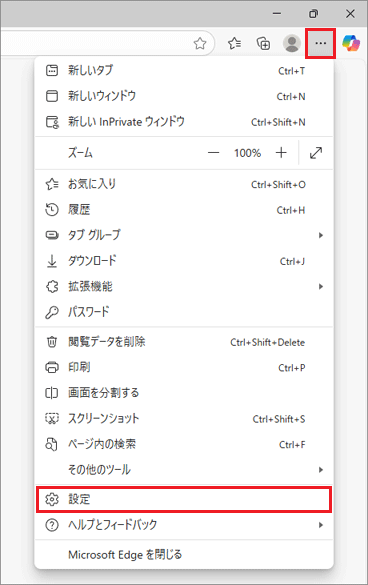
Task: Click the InPrivate window icon
Action: [x=52, y=122]
